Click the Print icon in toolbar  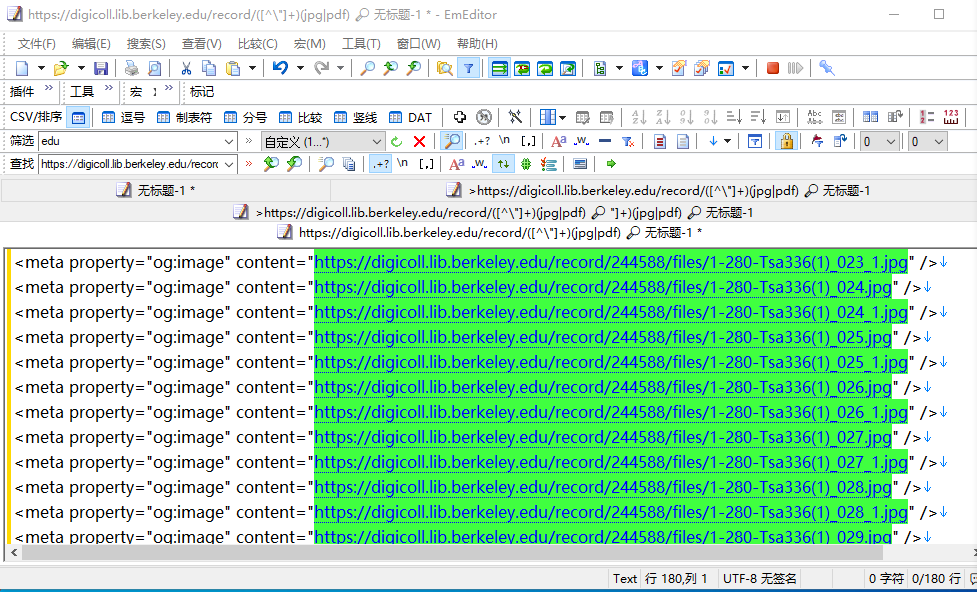pos(131,68)
